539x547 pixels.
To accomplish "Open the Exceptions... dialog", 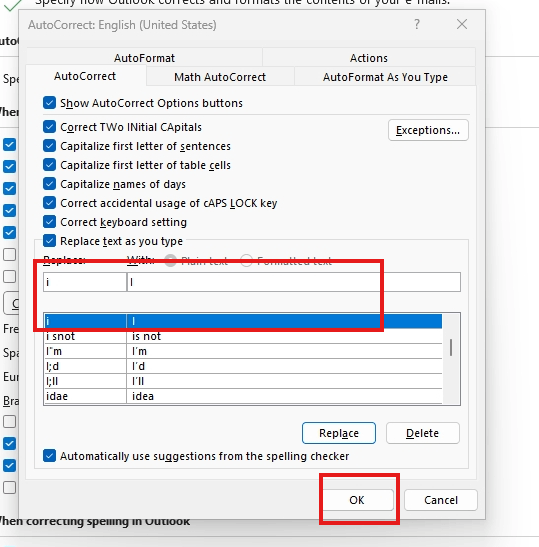I will point(428,130).
